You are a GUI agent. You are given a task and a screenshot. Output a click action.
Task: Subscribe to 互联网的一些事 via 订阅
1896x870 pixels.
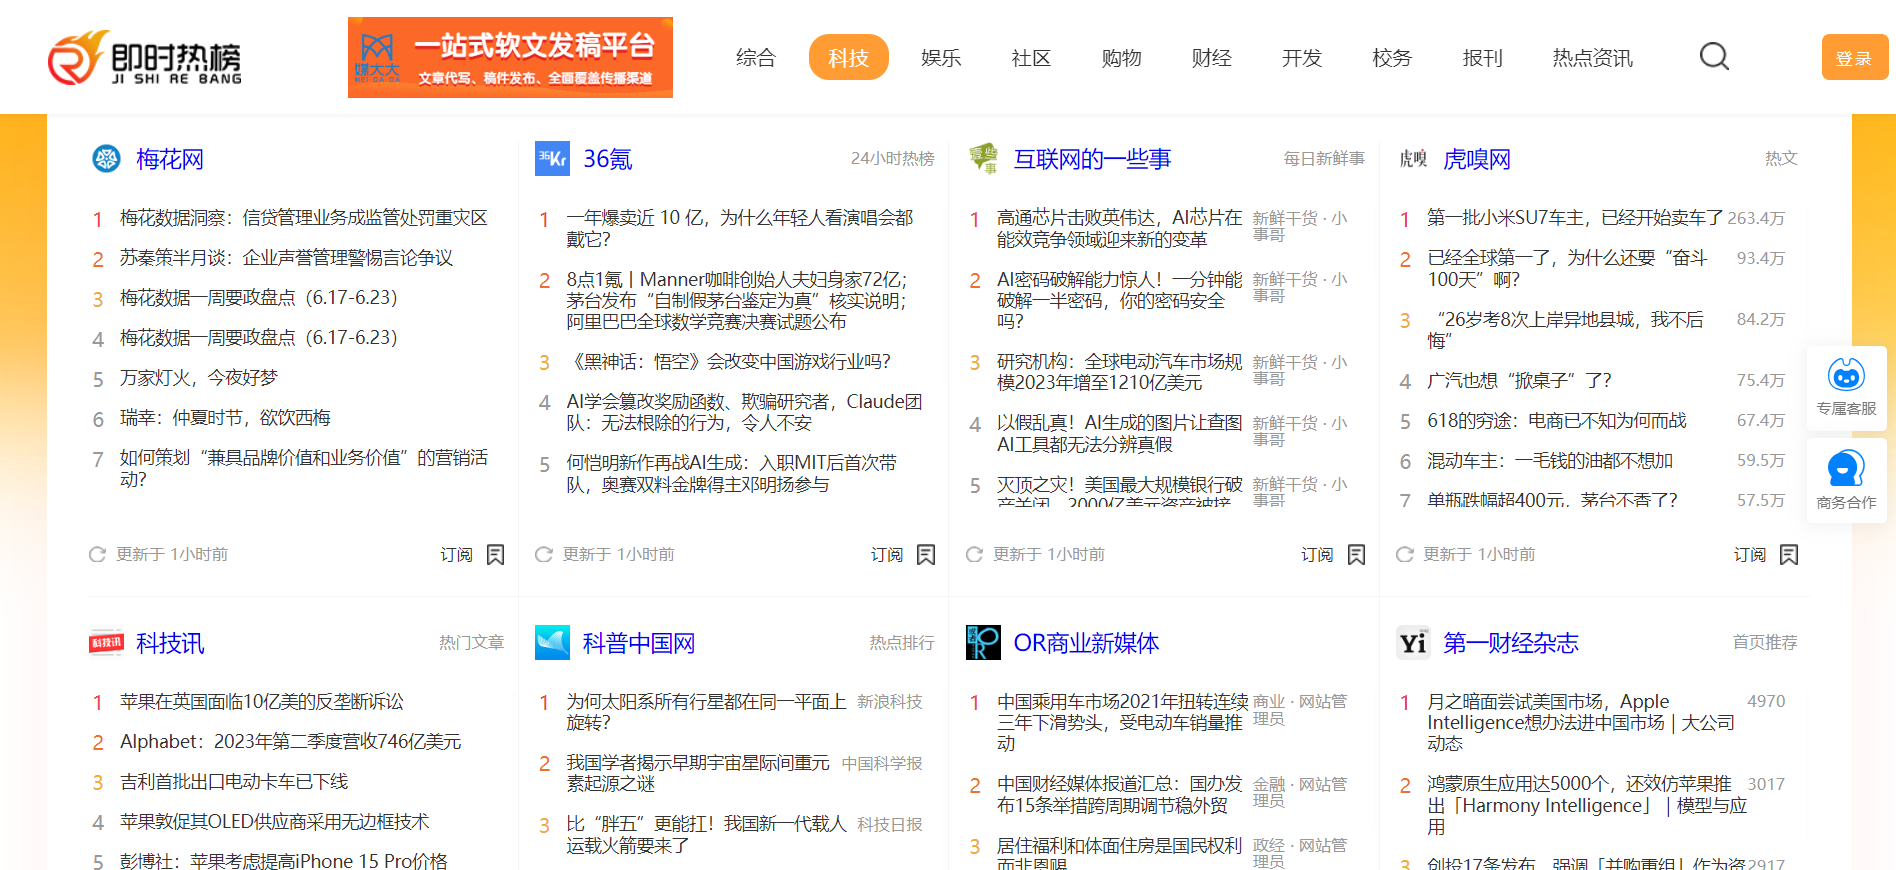coord(1317,554)
